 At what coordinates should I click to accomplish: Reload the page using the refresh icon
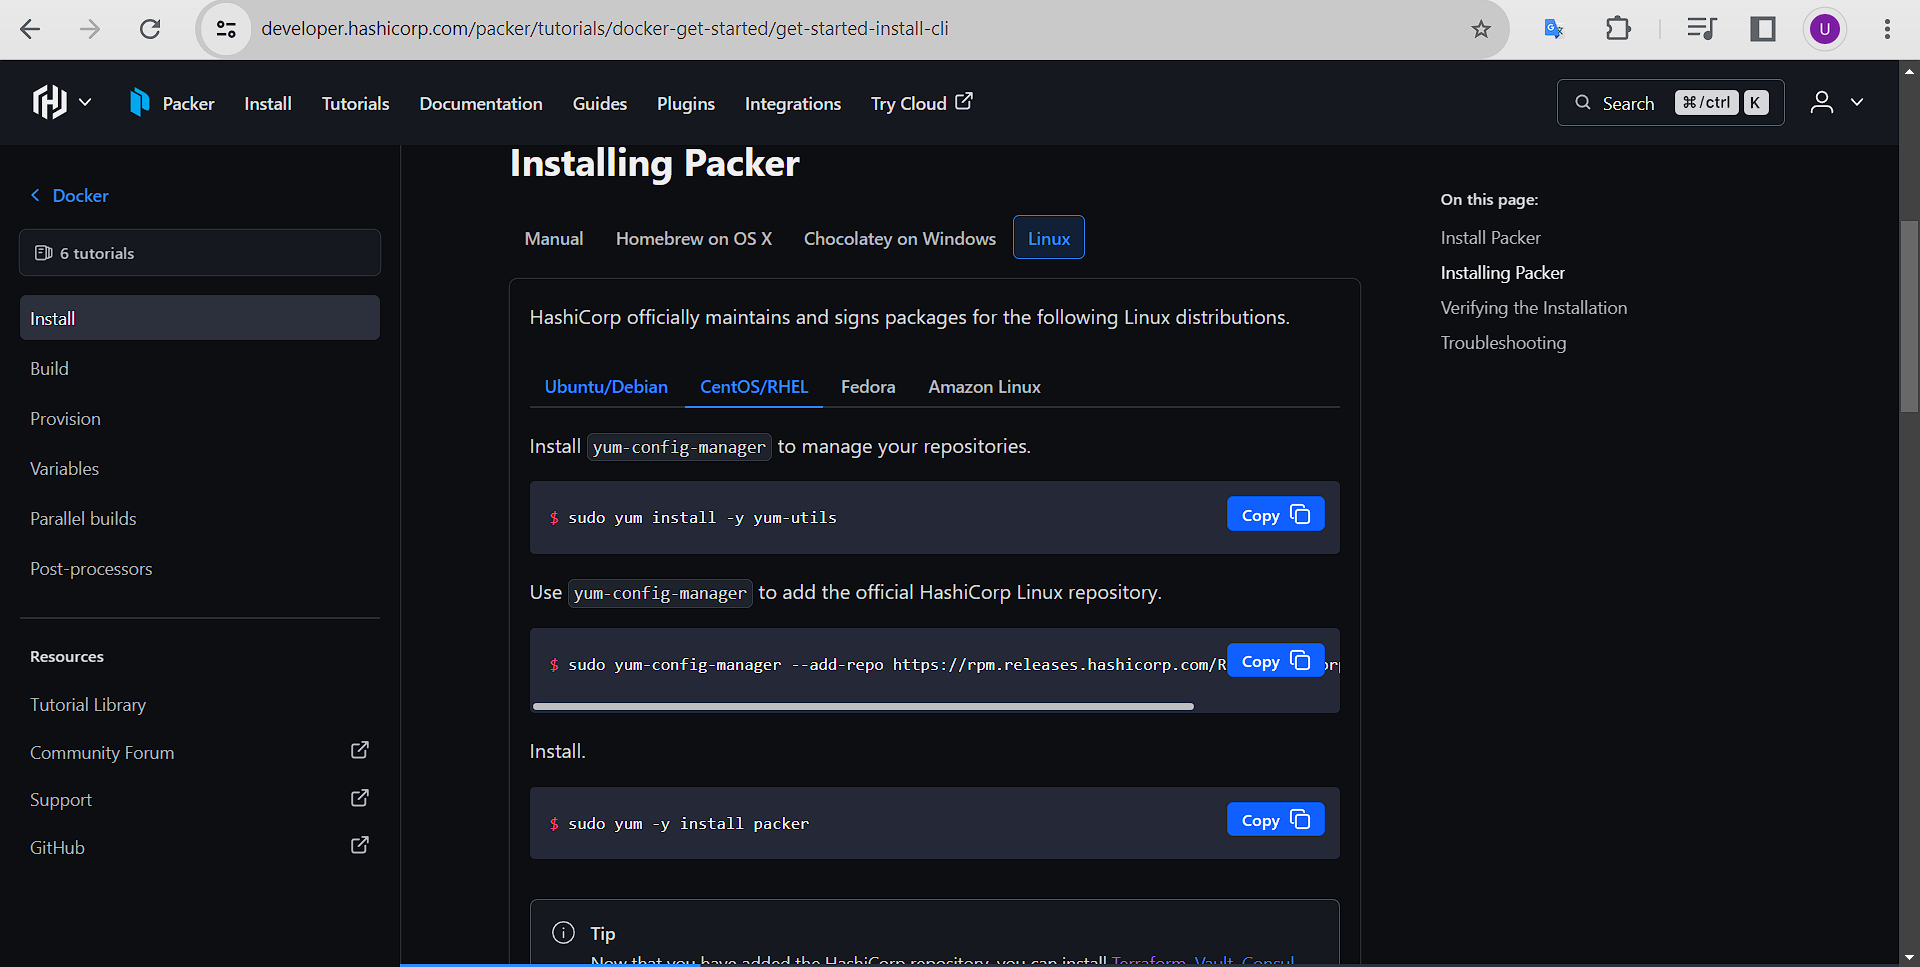point(151,29)
